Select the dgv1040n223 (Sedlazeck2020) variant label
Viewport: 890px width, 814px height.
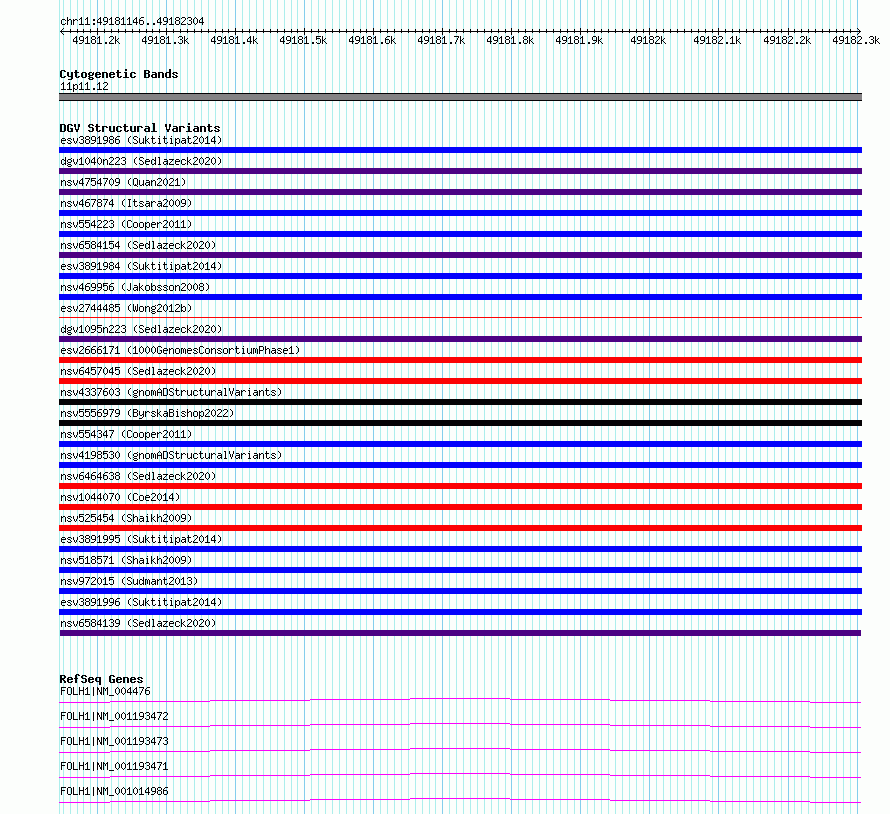point(141,161)
